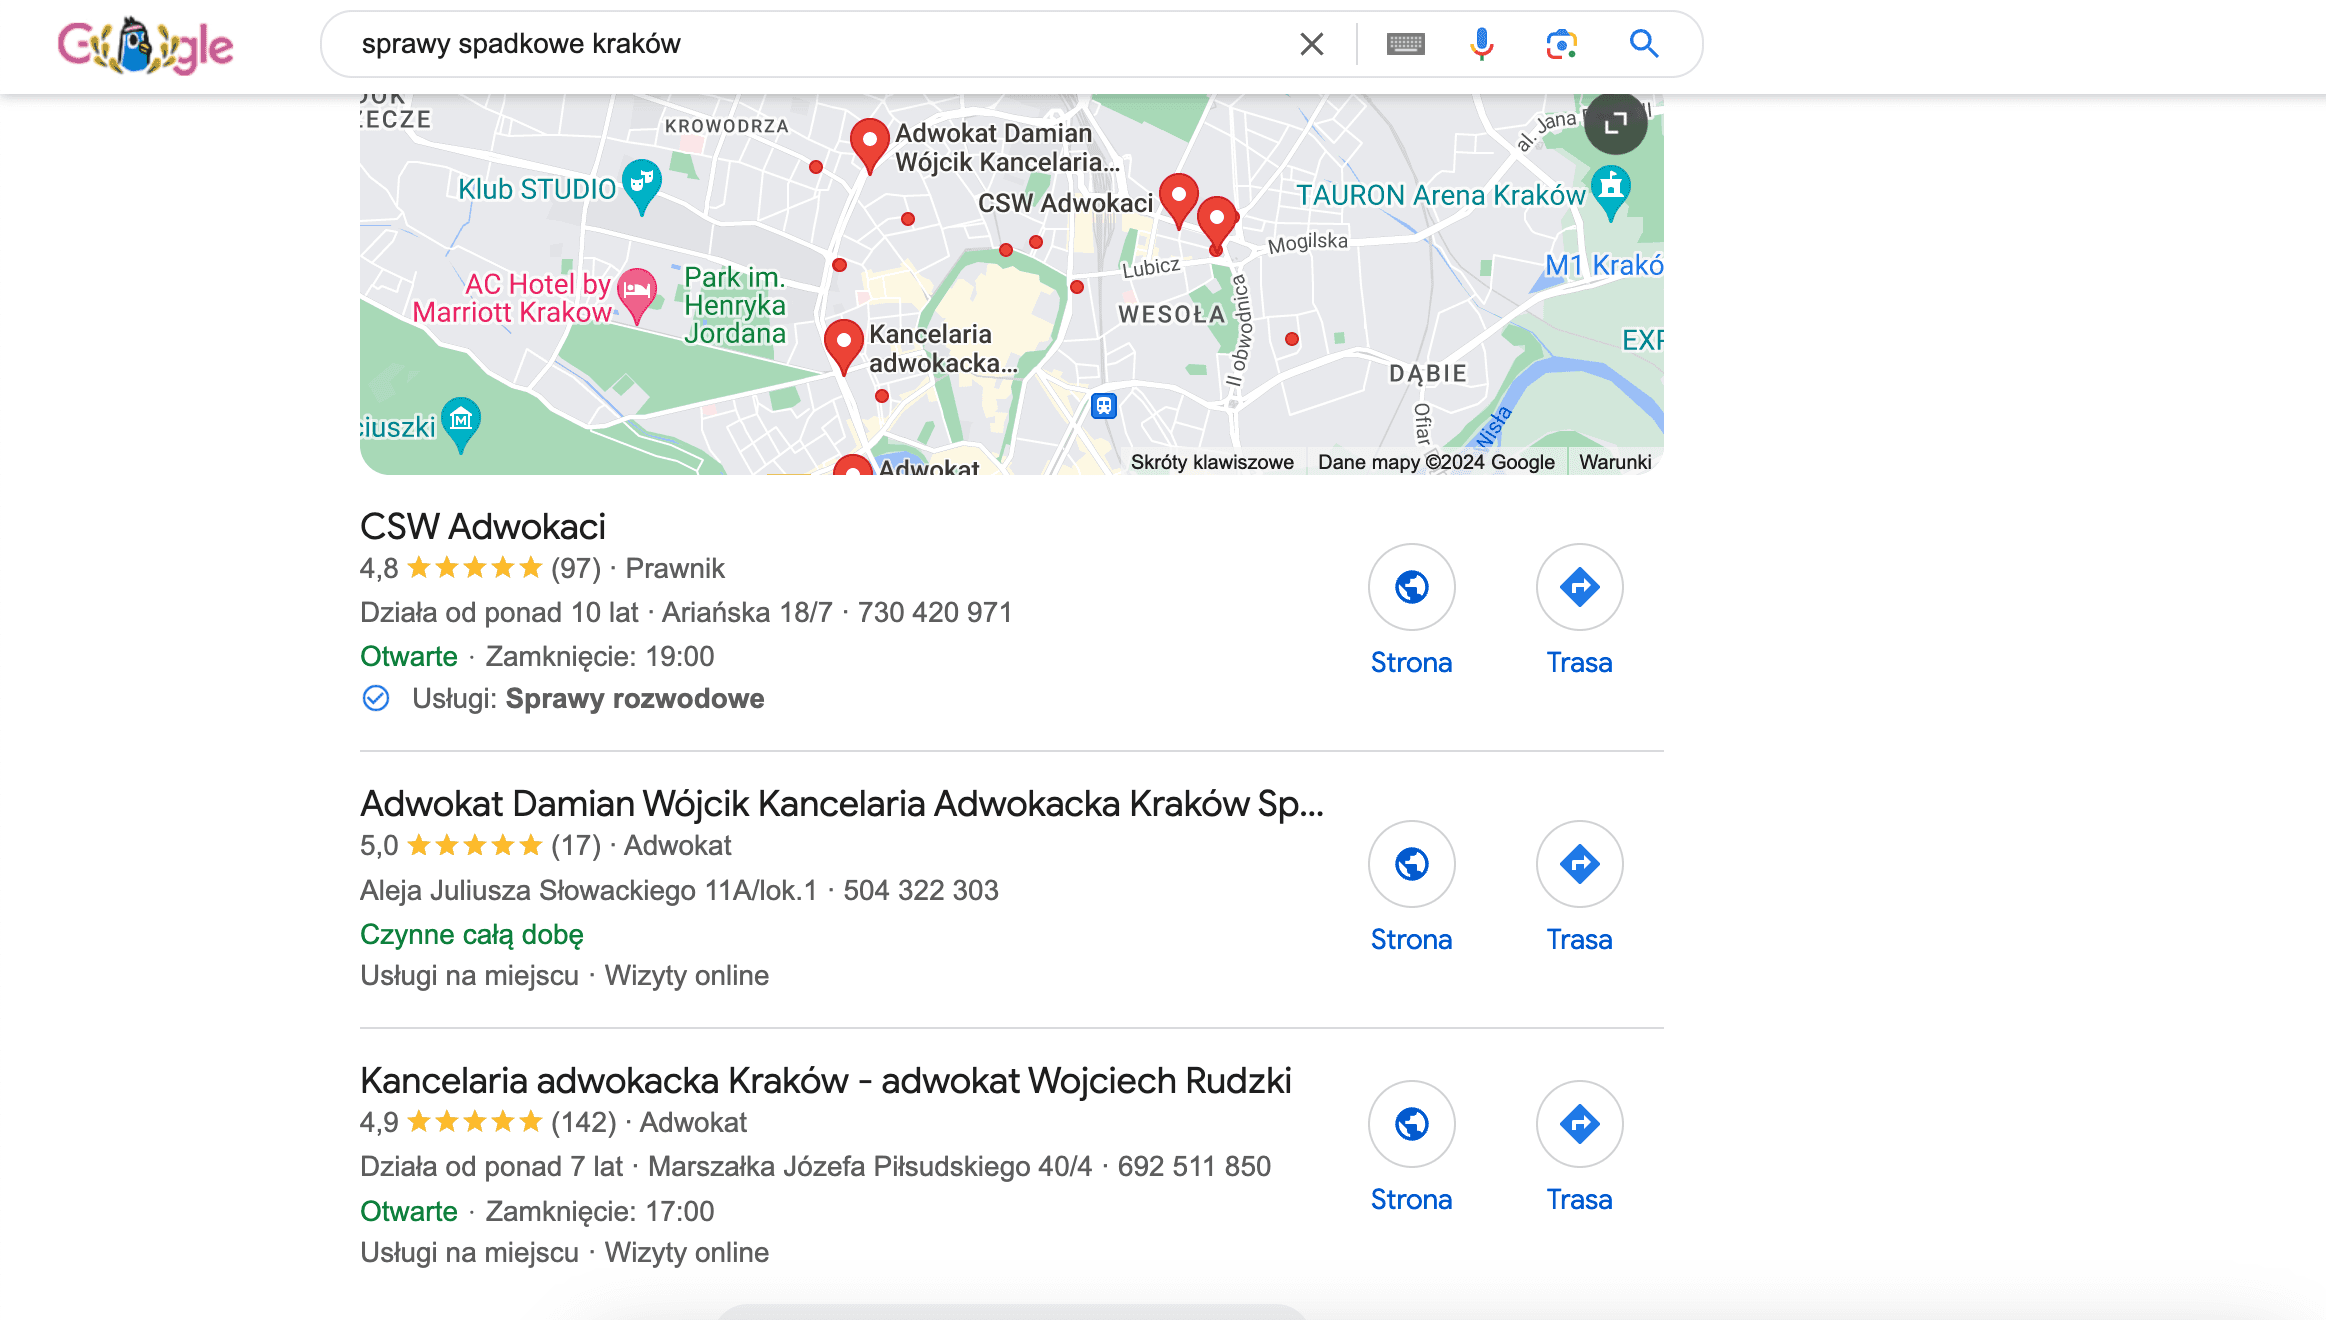
Task: Go to Google homepage via the logo
Action: tap(146, 46)
